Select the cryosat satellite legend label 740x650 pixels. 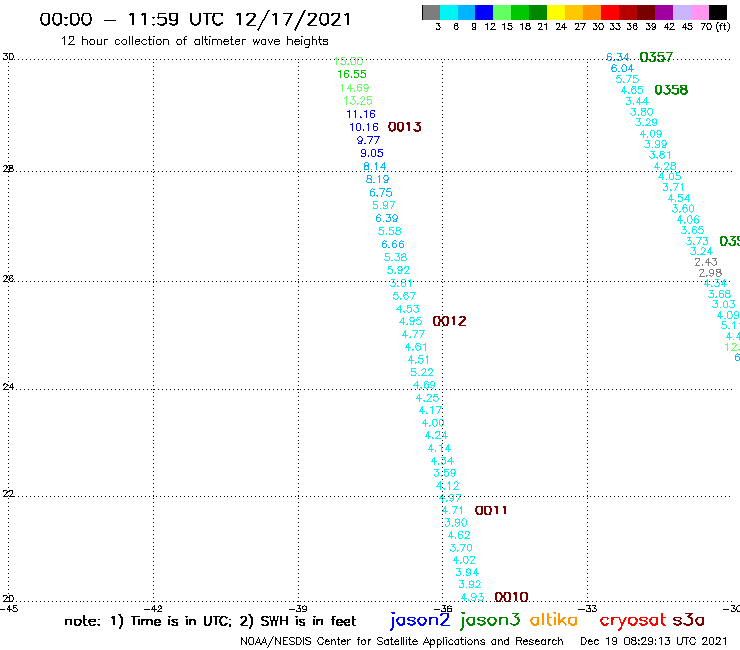(x=633, y=620)
